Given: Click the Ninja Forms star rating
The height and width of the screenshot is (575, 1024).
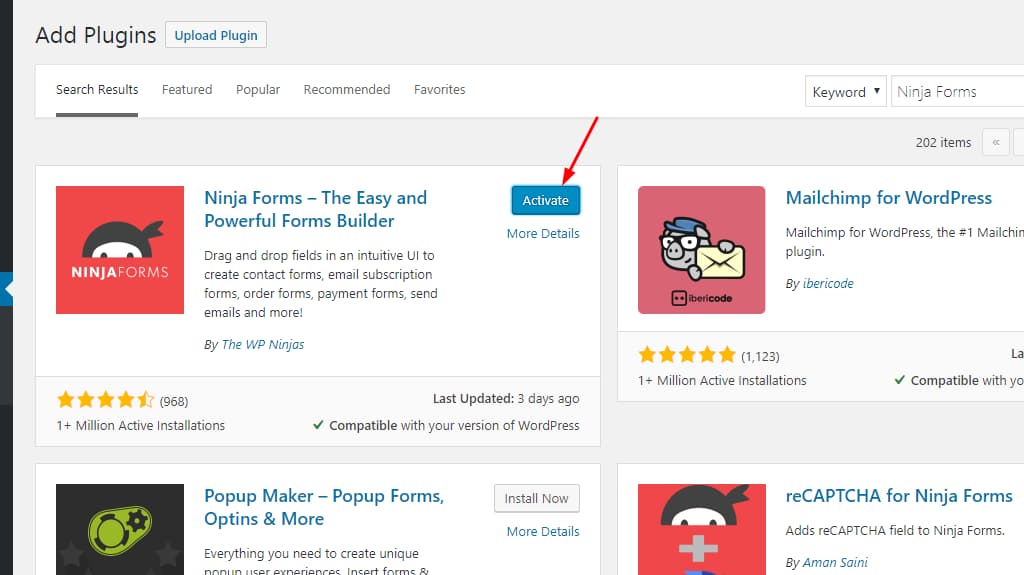Looking at the screenshot, I should [105, 400].
